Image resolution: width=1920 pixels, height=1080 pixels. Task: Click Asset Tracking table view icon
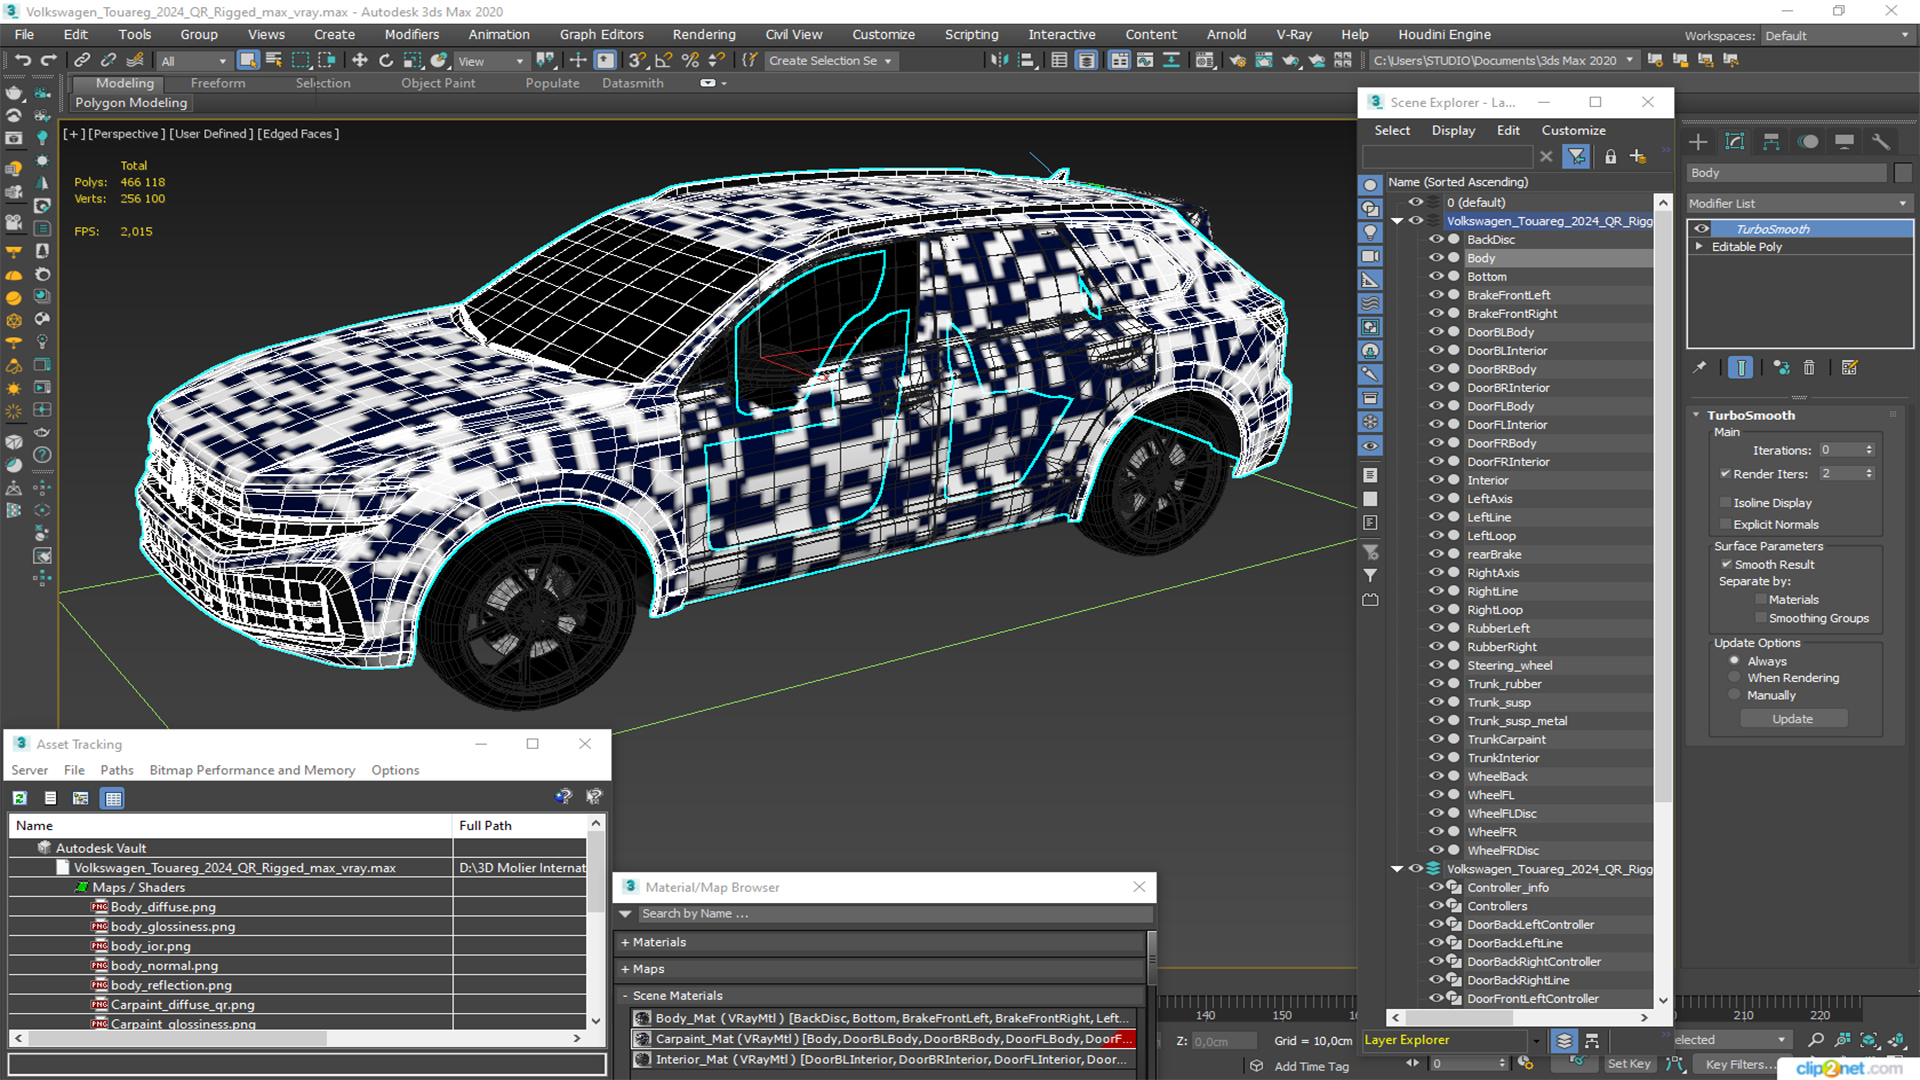pyautogui.click(x=113, y=798)
